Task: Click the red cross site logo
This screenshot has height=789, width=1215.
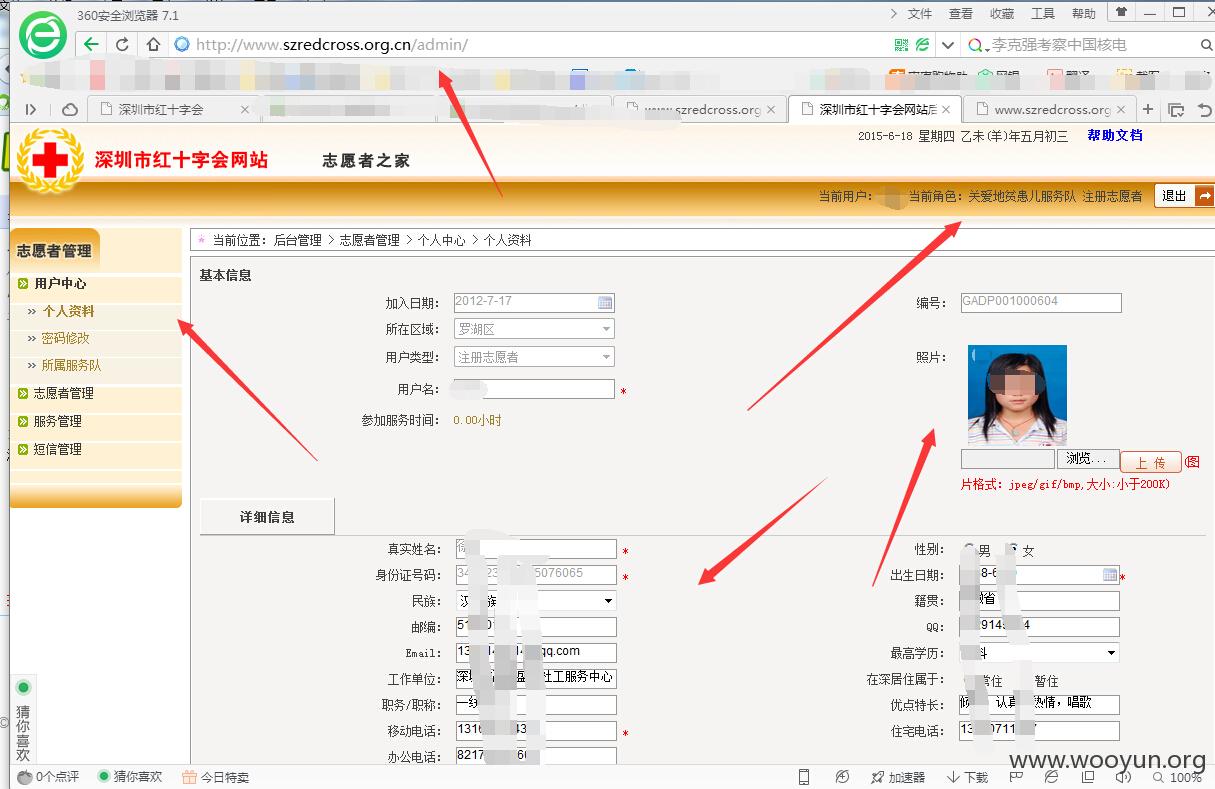Action: (51, 160)
